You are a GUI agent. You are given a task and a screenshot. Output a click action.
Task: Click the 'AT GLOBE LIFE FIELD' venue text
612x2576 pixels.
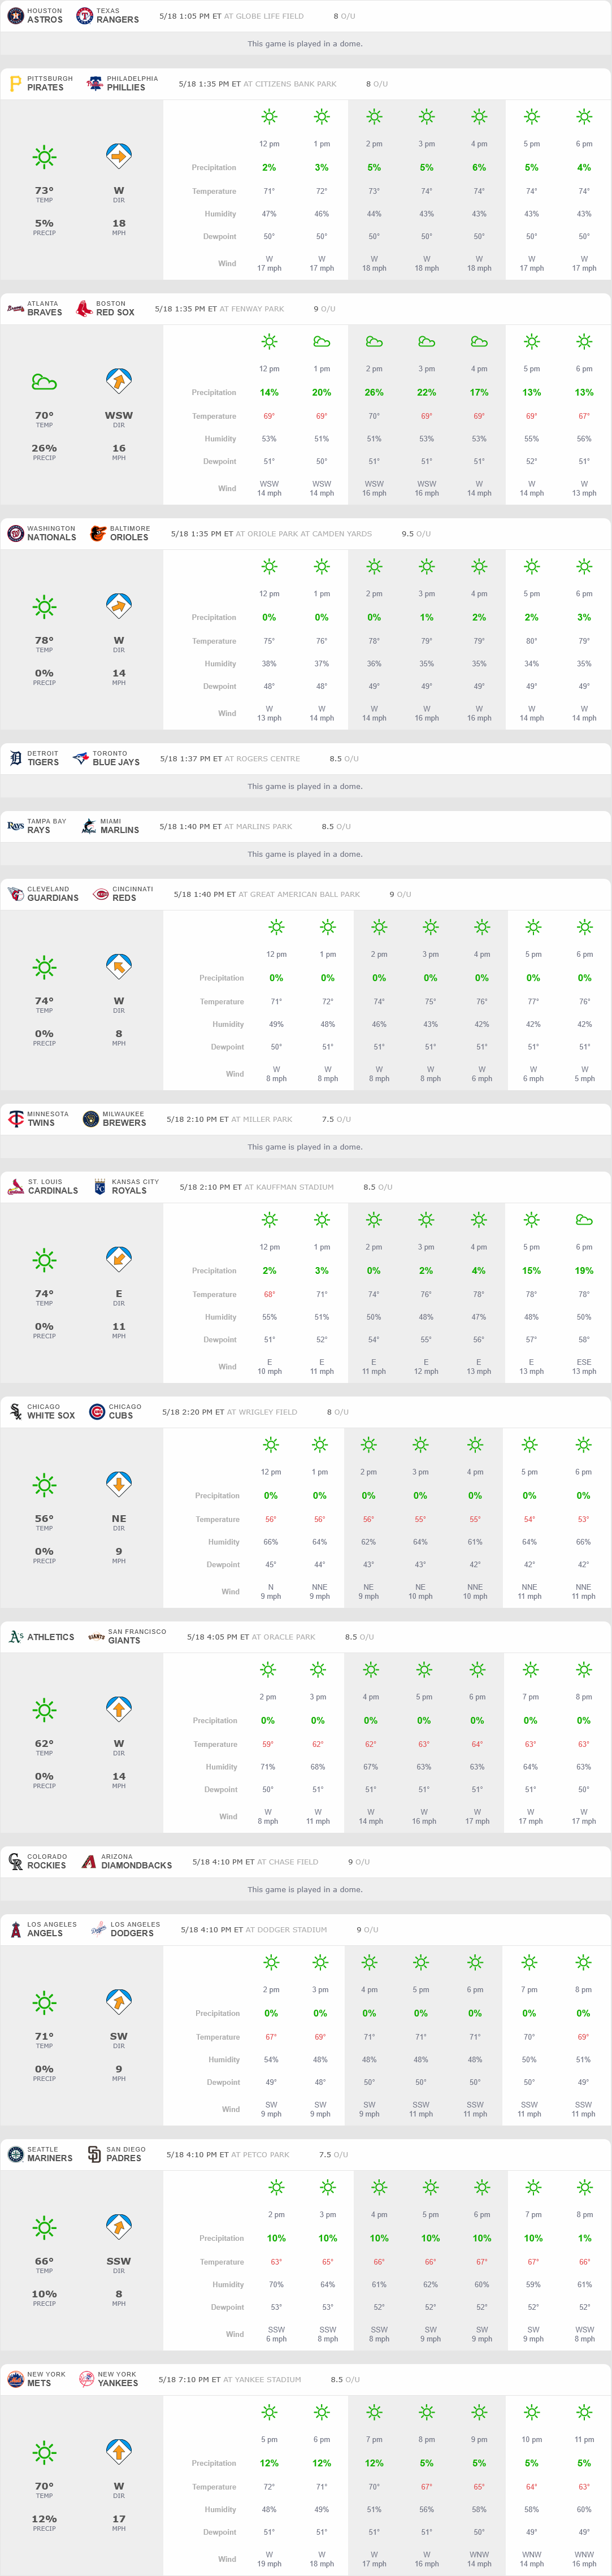[264, 16]
